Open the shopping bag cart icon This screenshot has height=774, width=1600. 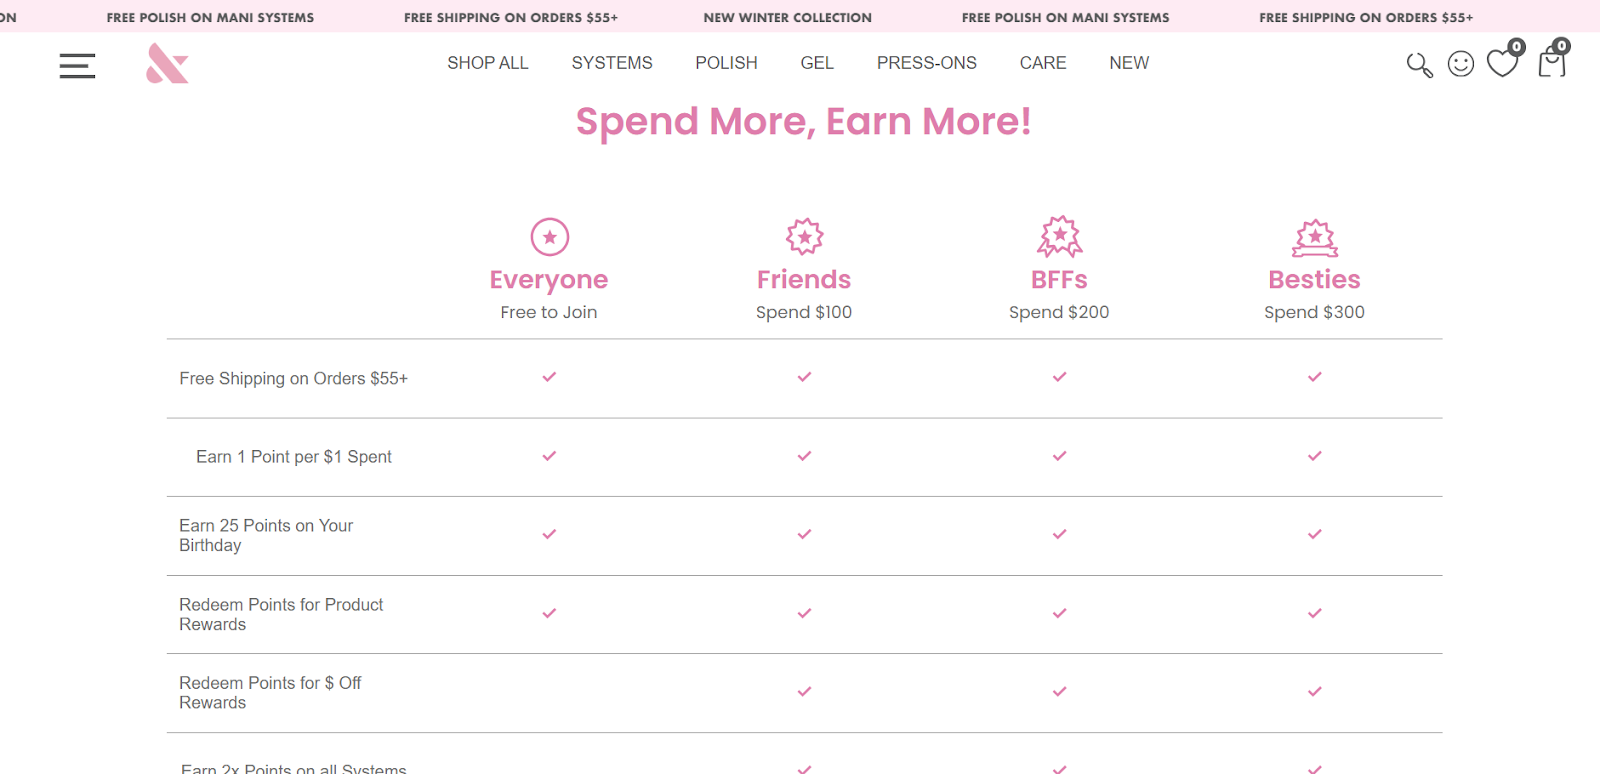(1551, 64)
